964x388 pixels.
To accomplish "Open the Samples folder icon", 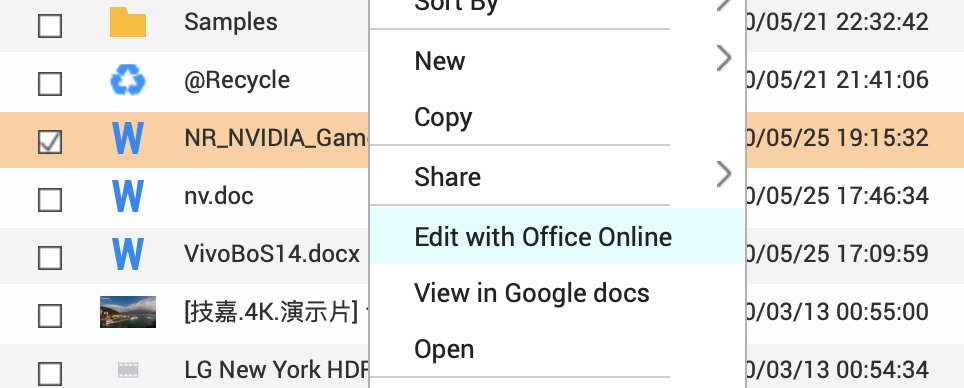I will point(128,22).
